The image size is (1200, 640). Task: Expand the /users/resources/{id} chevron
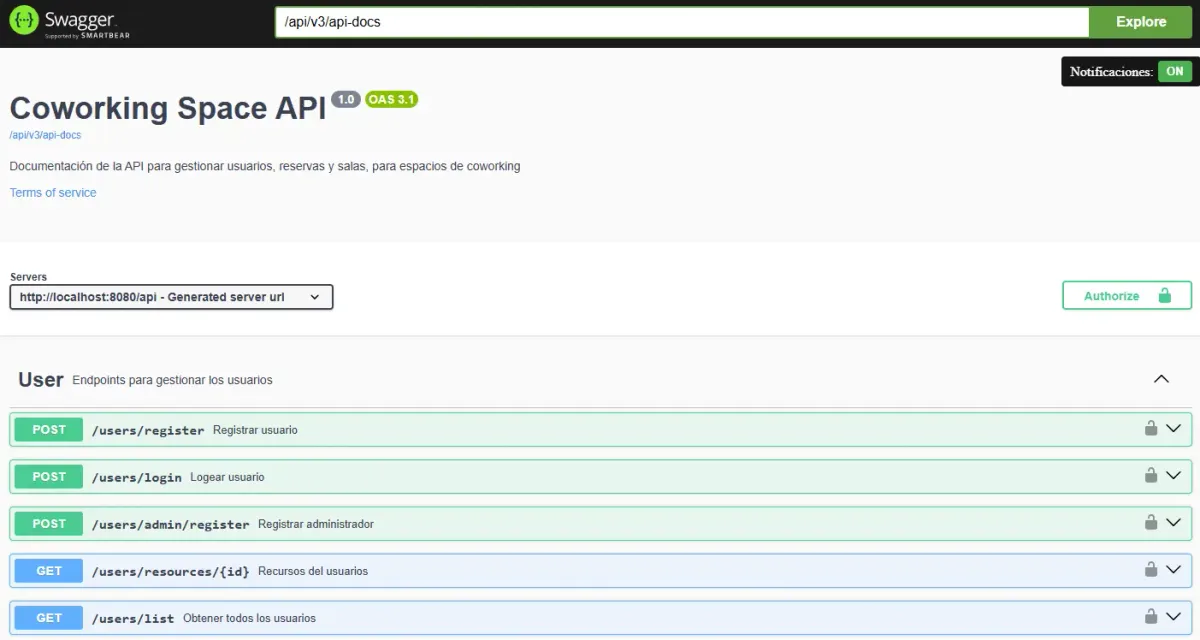[x=1174, y=570]
